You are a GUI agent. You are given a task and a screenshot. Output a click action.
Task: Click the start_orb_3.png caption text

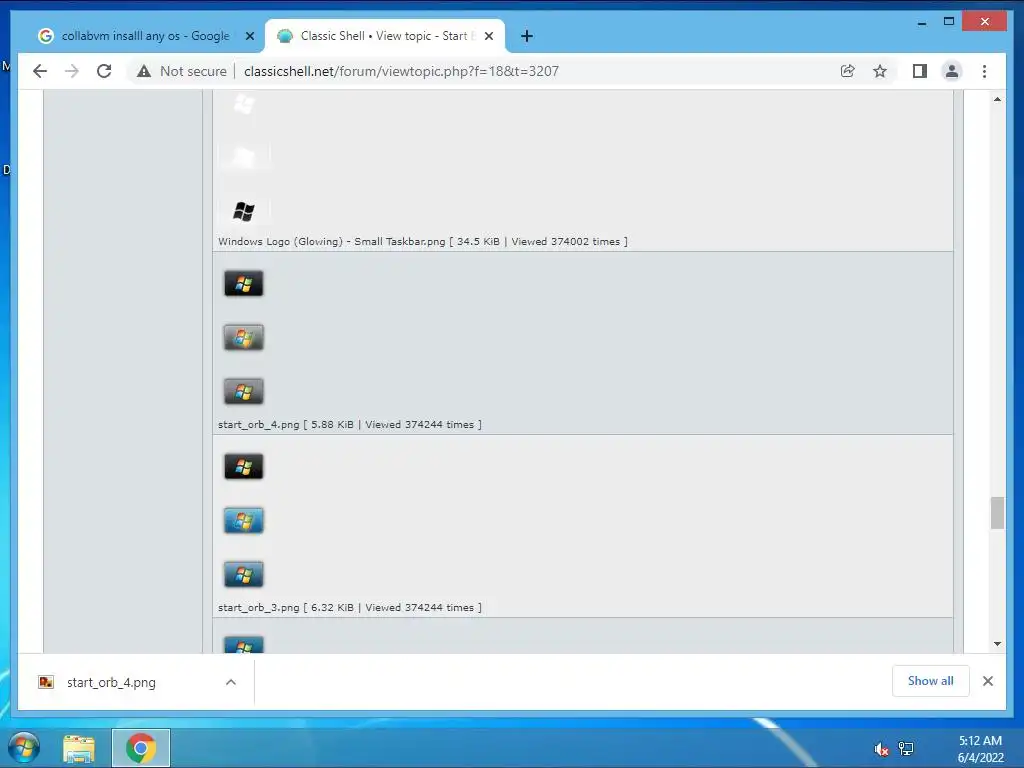pos(349,607)
